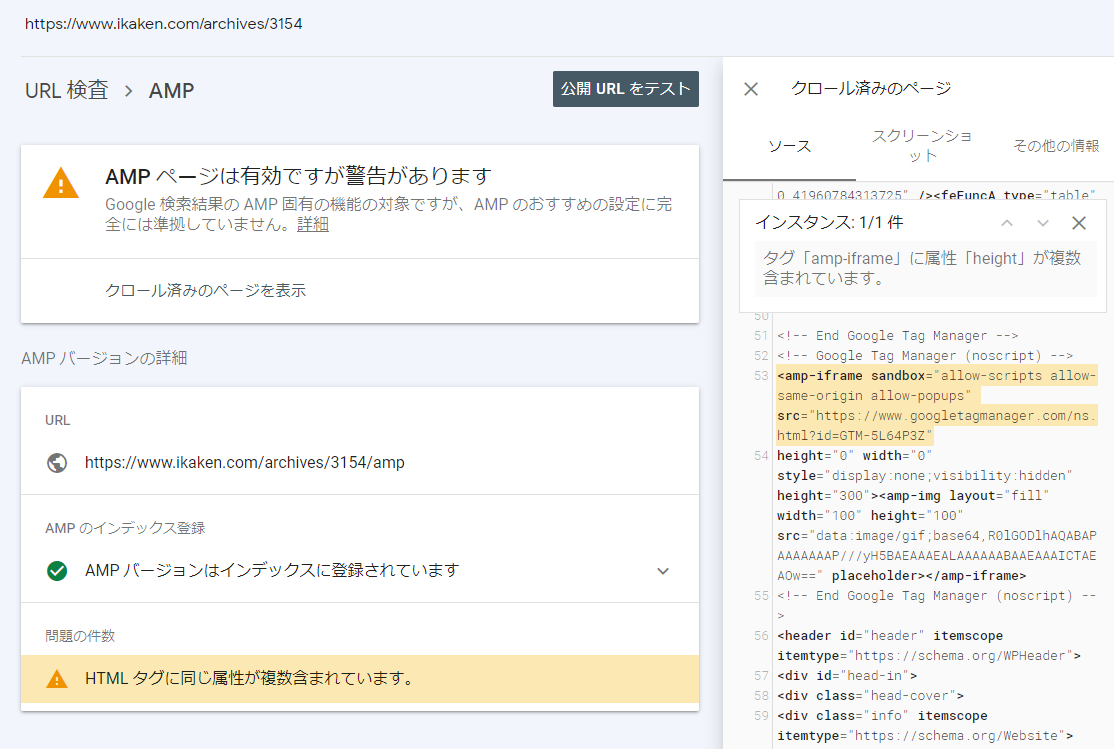Click the AMP バージョンの詳細 heading
Viewport: 1114px width, 749px height.
[x=104, y=358]
